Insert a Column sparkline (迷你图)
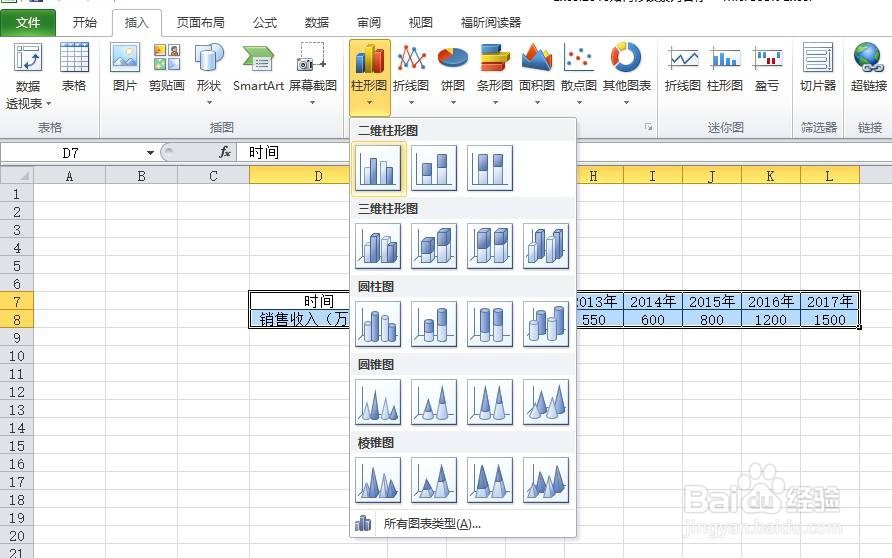This screenshot has width=892, height=558. click(x=725, y=67)
